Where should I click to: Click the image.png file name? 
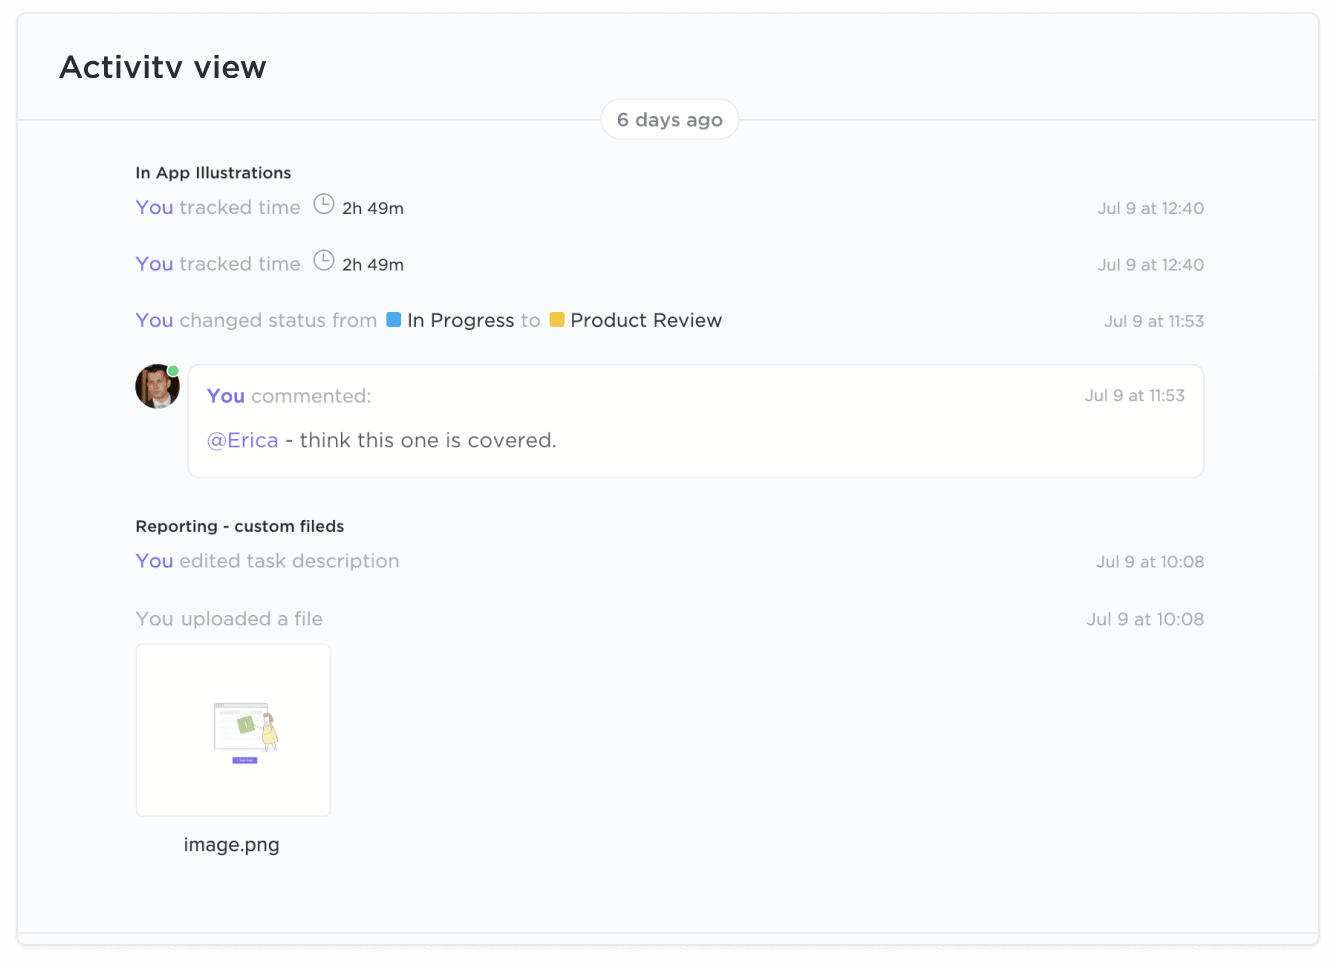click(x=232, y=845)
